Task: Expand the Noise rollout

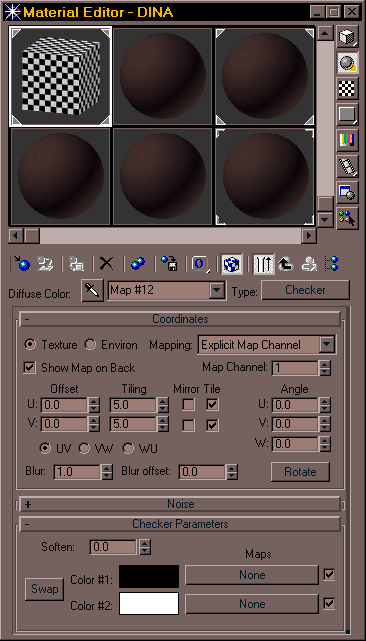Action: [x=180, y=504]
